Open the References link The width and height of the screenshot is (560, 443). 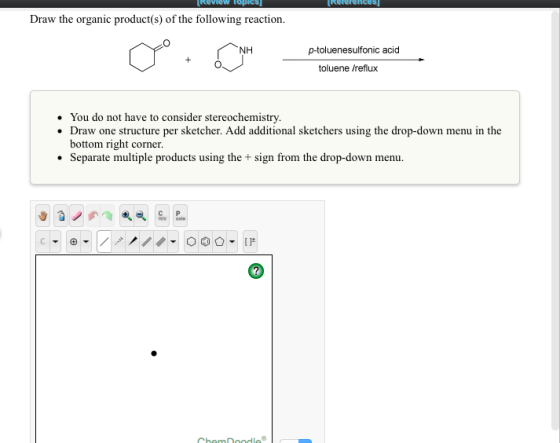click(354, 3)
